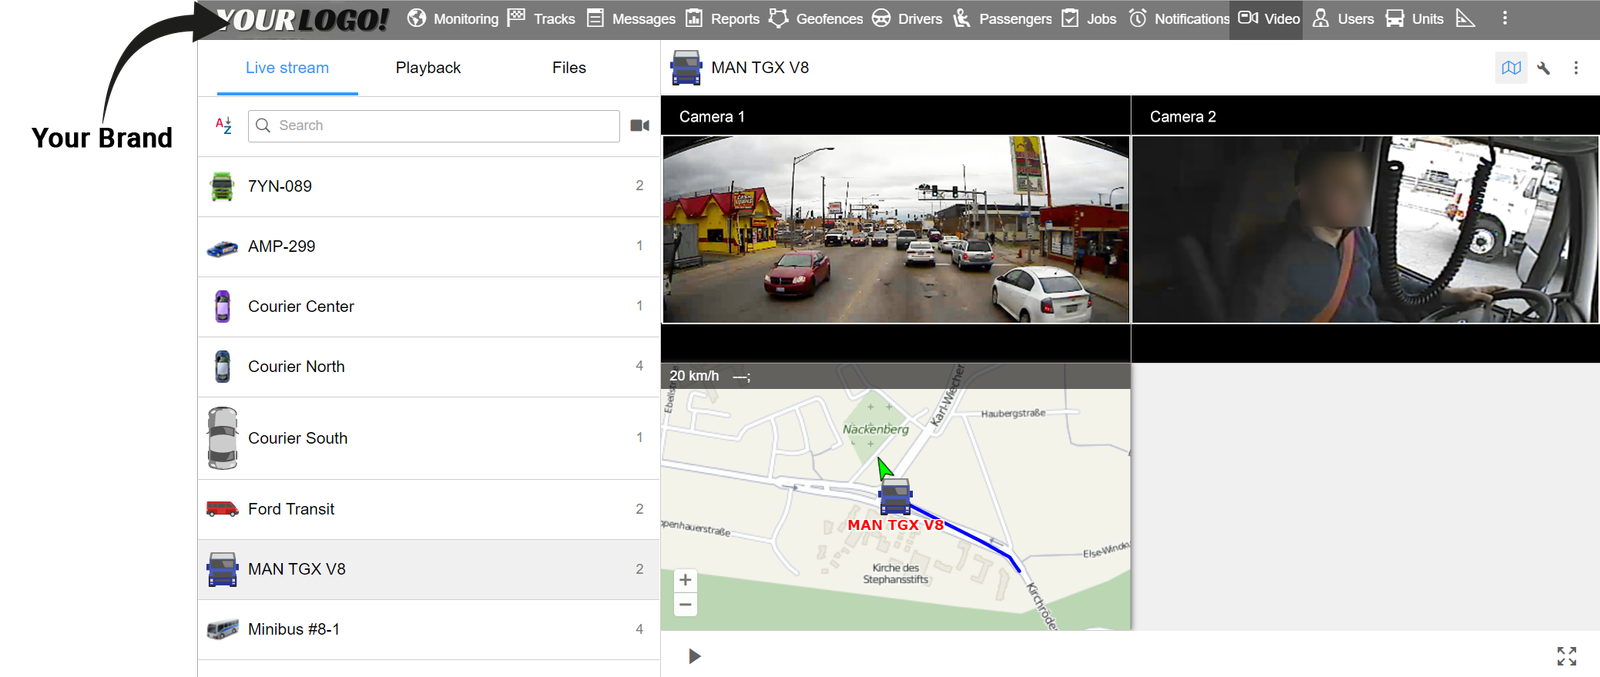Go to the Drivers section

(907, 19)
